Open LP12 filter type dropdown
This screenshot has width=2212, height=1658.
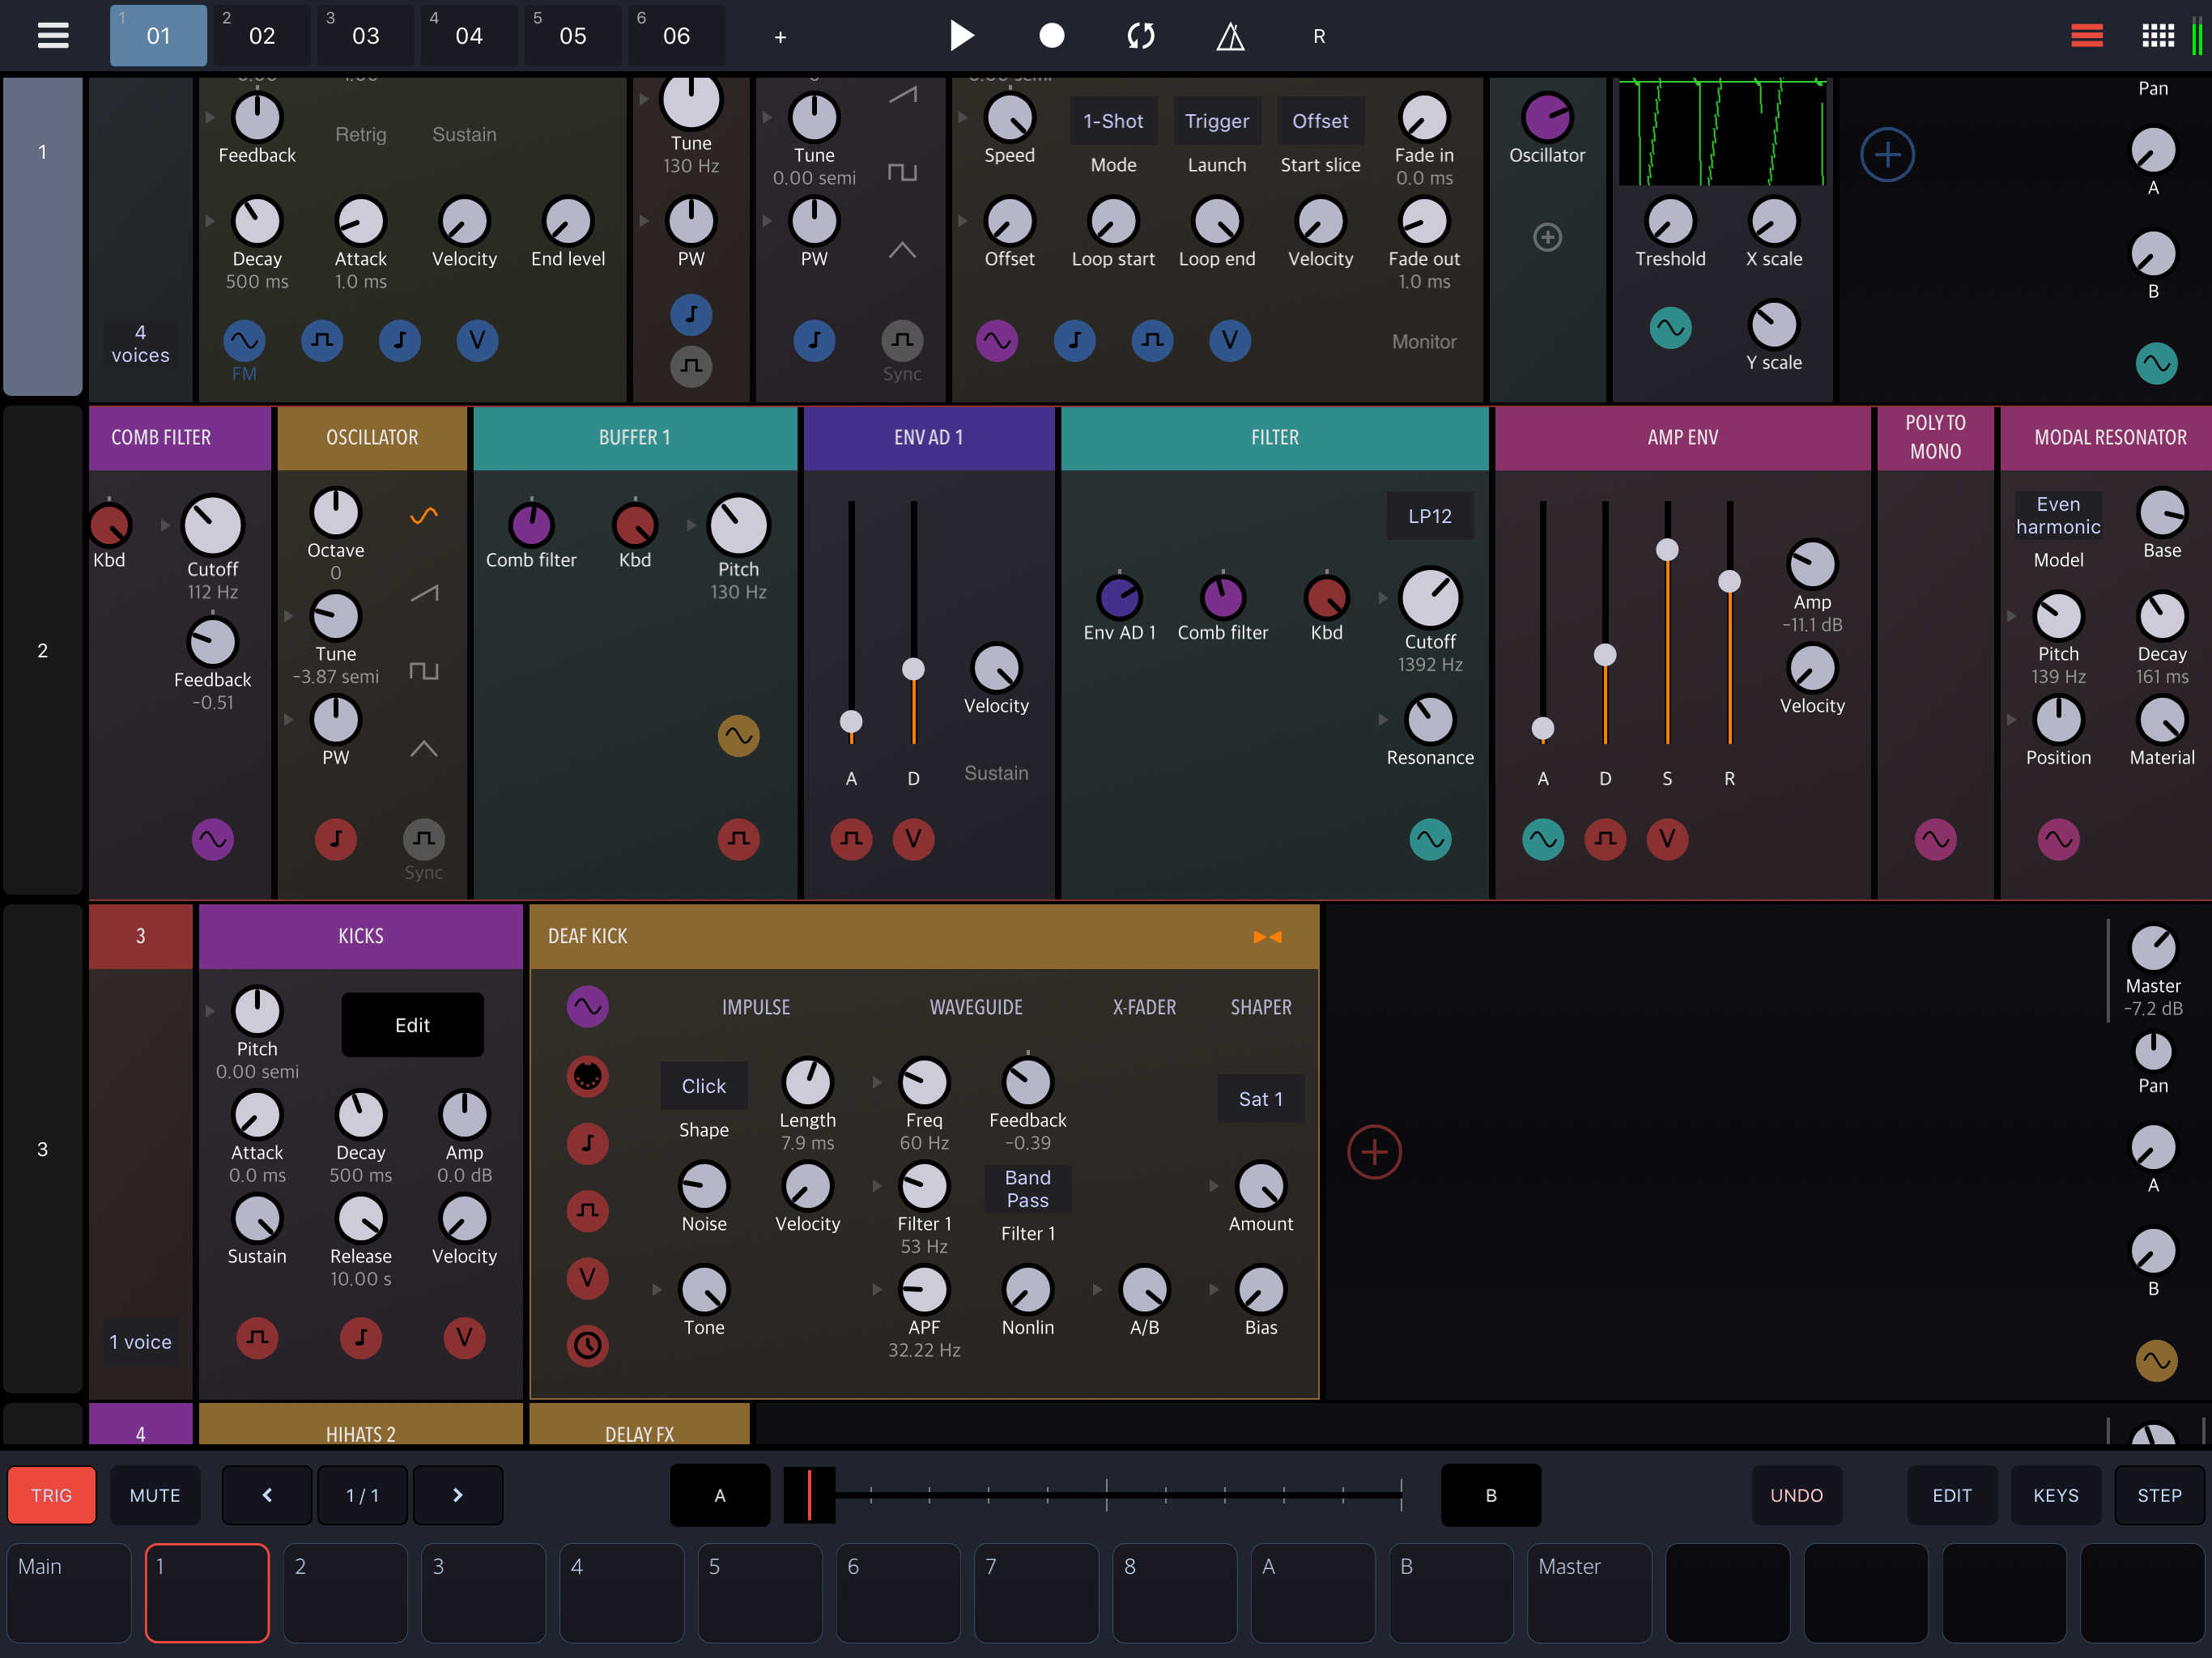1429,516
